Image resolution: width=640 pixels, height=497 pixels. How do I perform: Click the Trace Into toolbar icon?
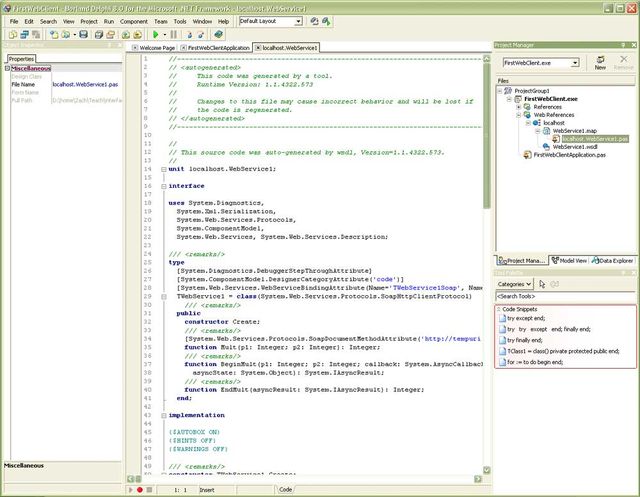coord(189,35)
